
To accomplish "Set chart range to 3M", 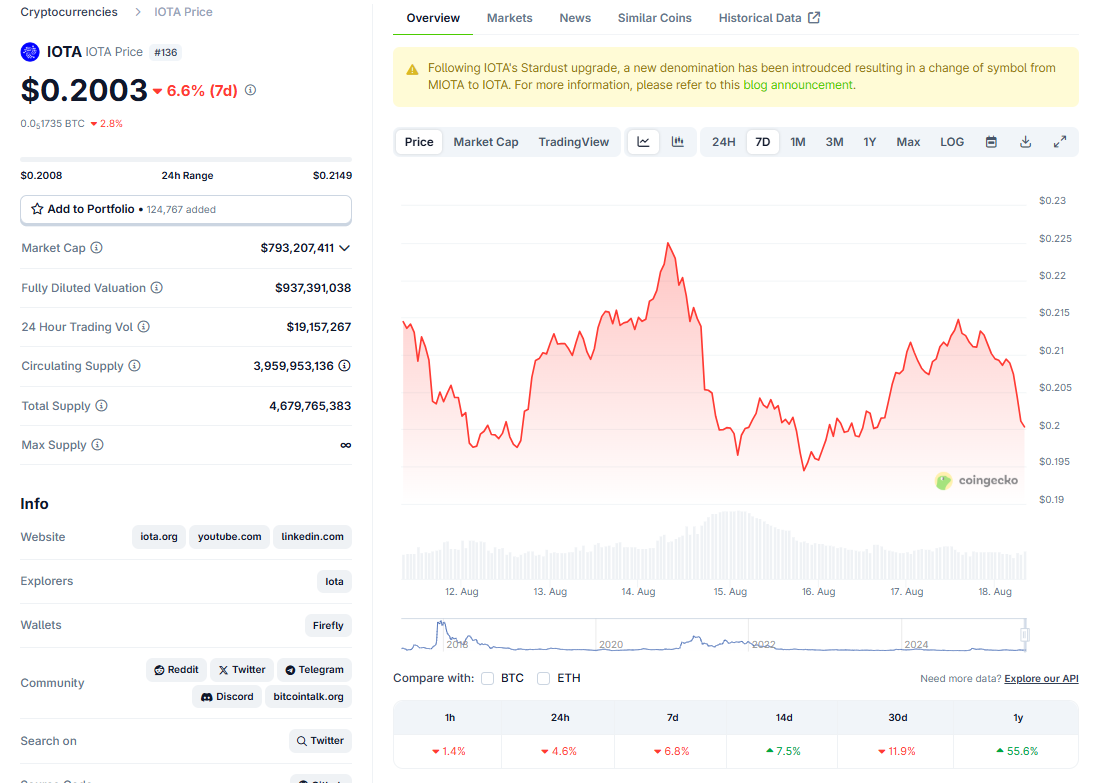I will 834,142.
